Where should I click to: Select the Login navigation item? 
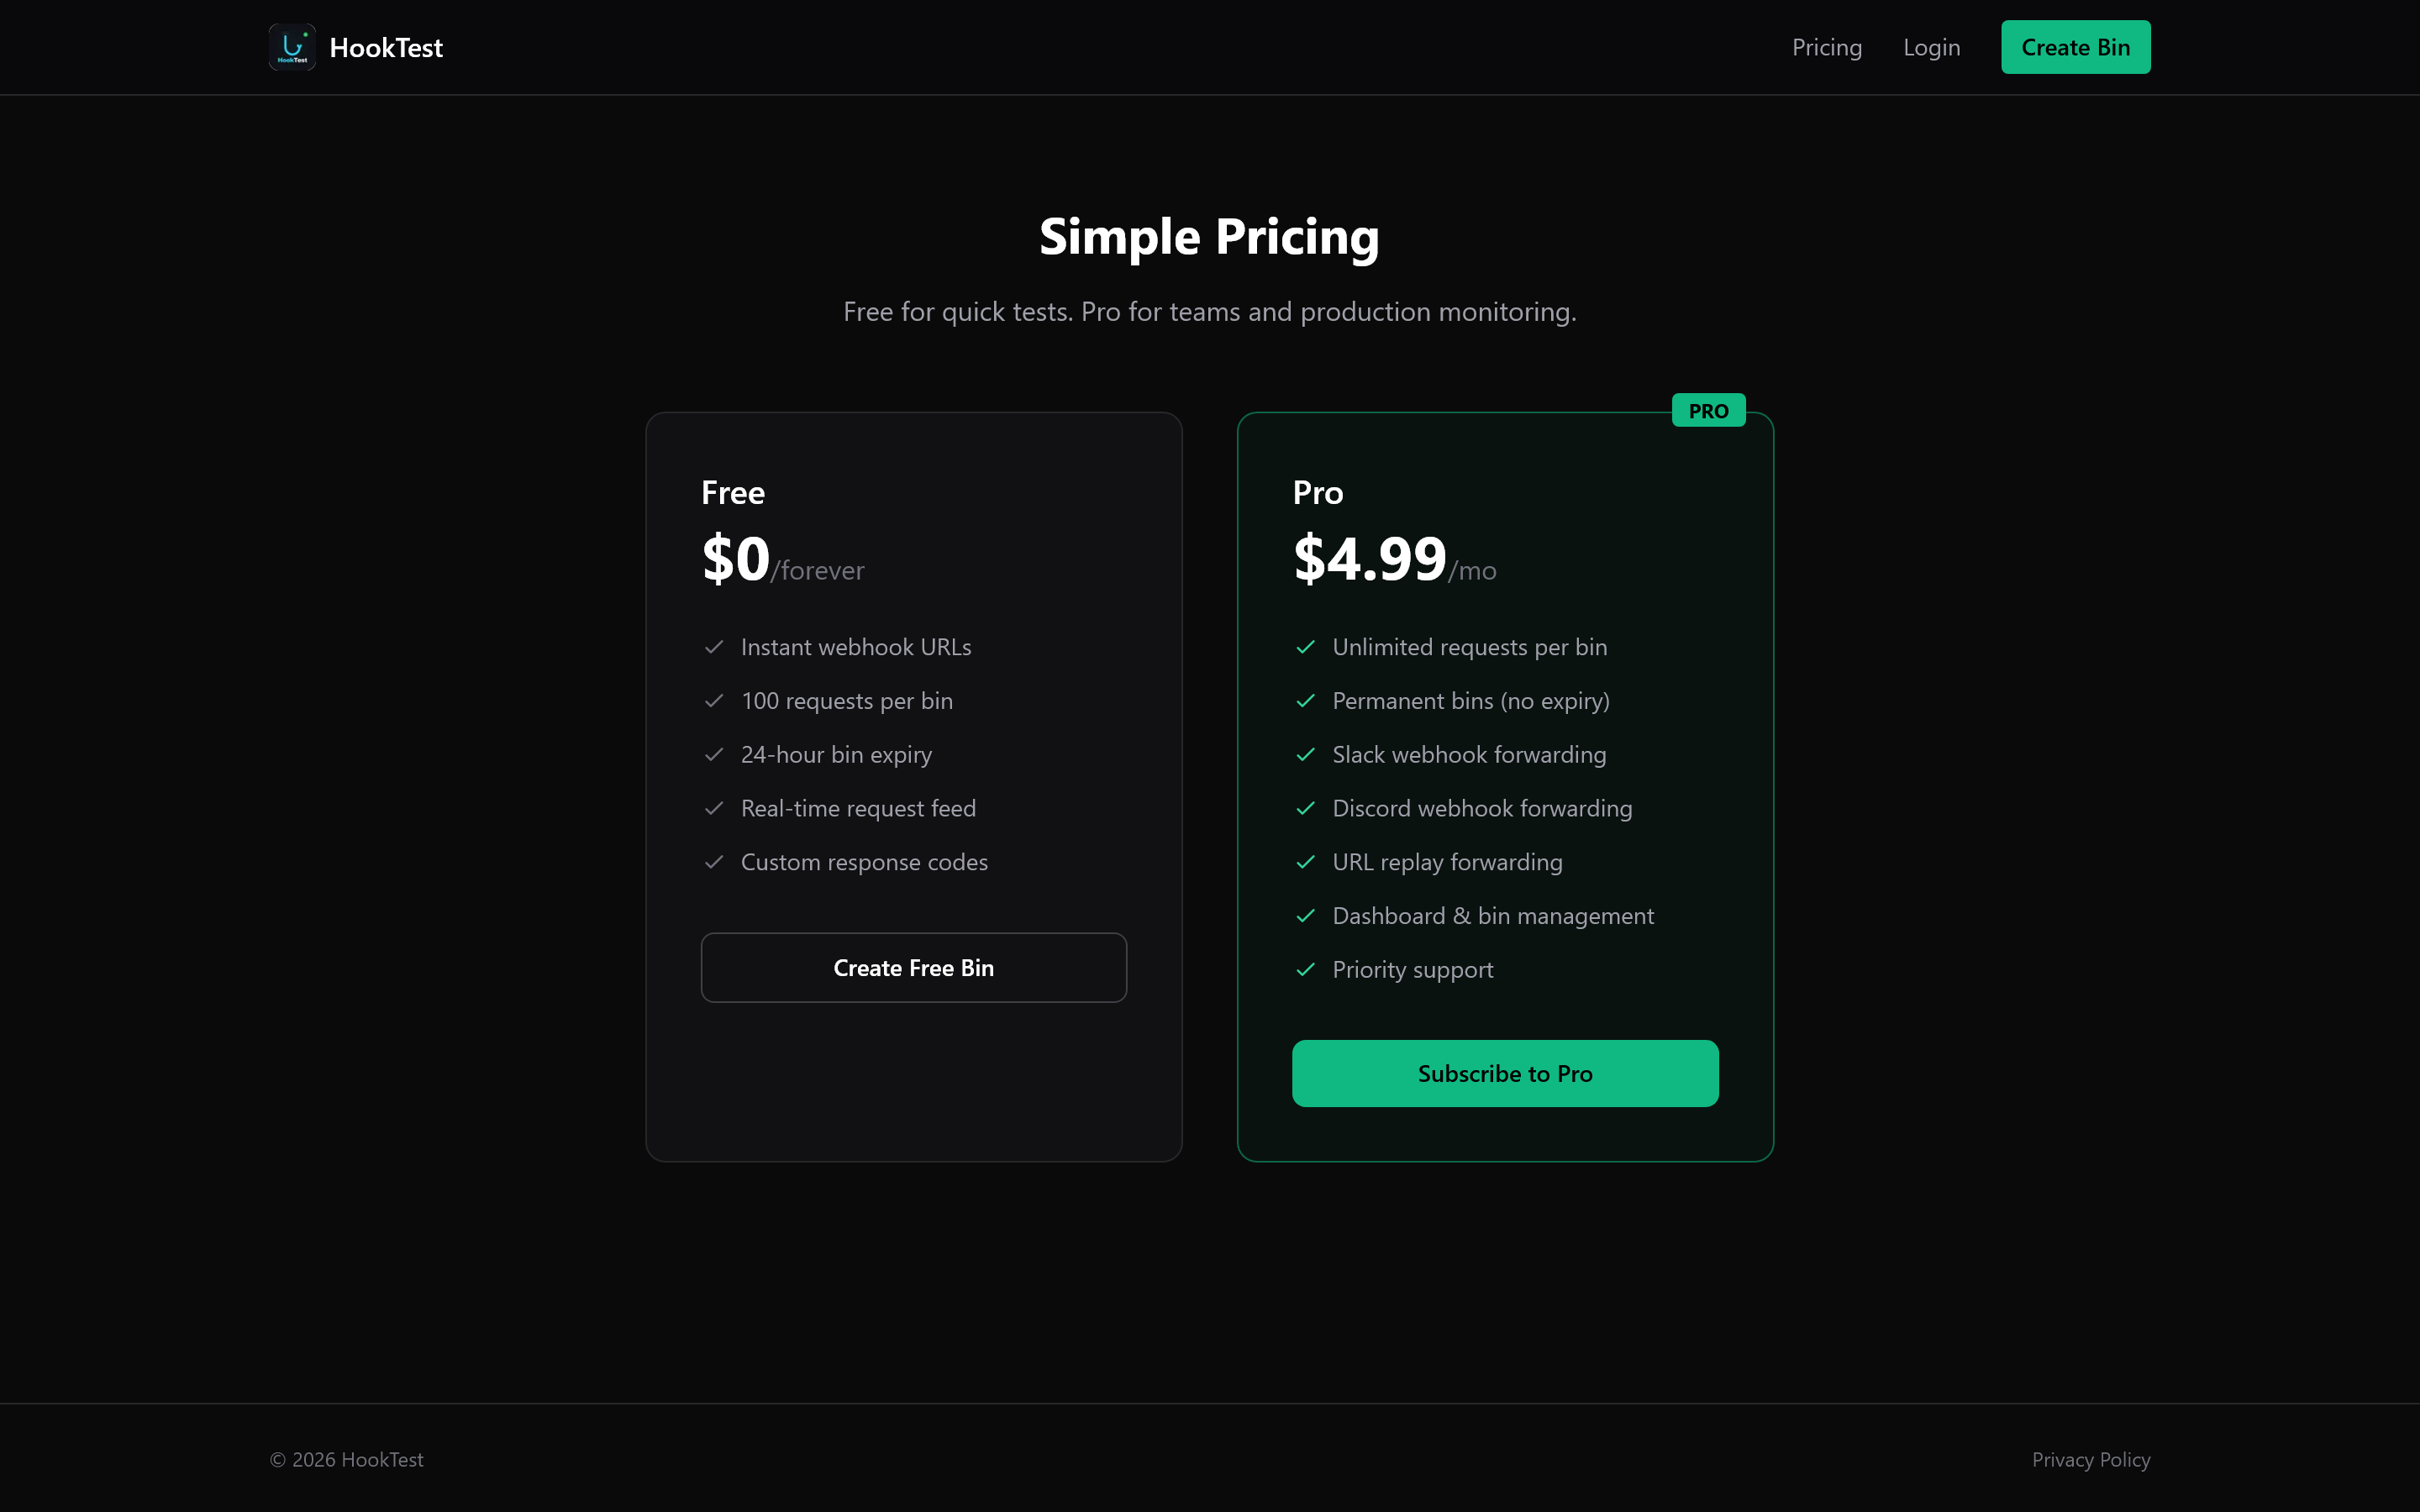tap(1931, 47)
